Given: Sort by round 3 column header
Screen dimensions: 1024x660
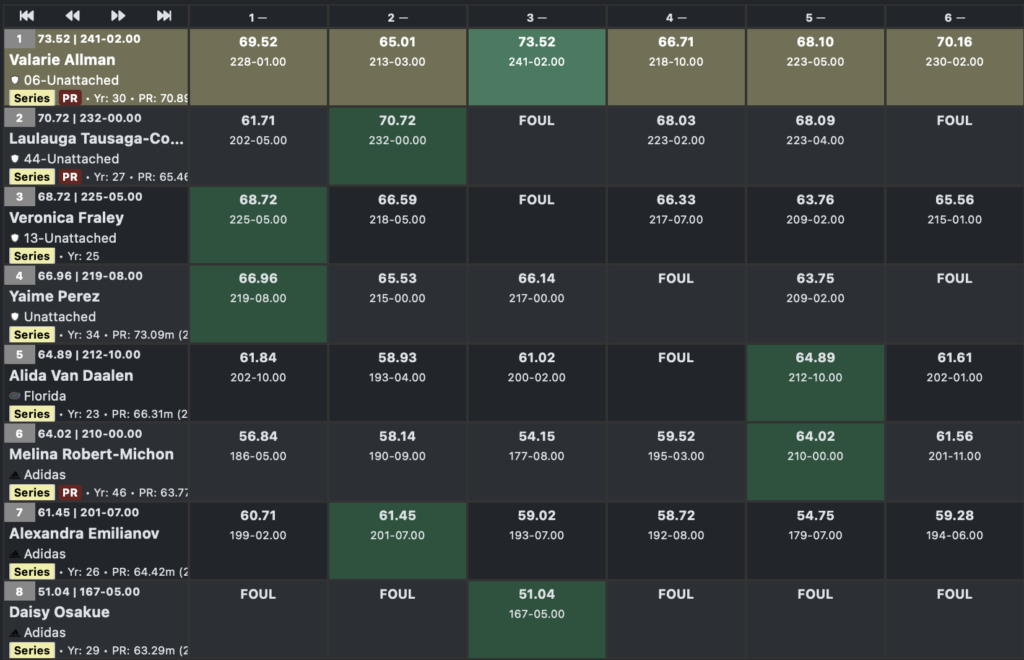Looking at the screenshot, I should (x=536, y=17).
